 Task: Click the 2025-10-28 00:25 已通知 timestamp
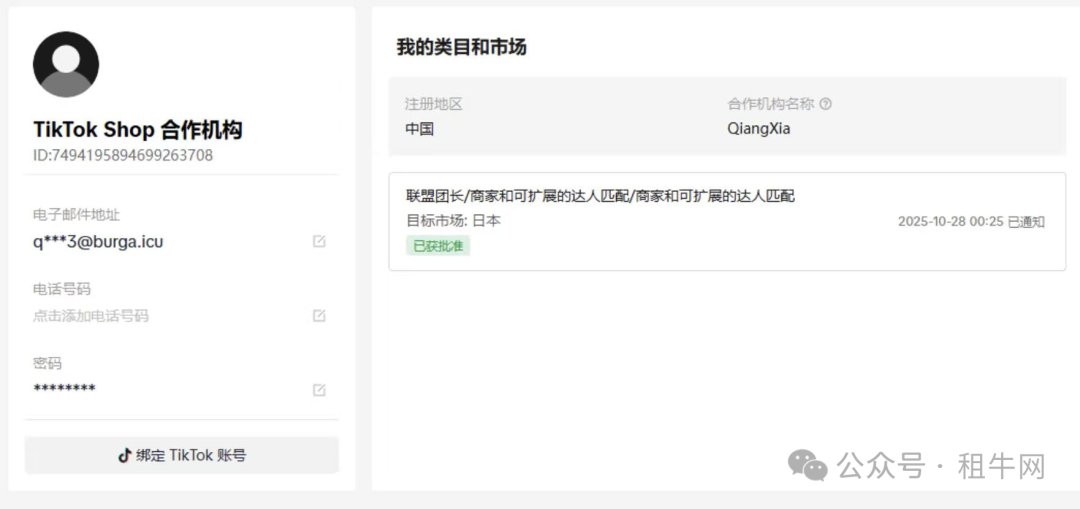coord(971,222)
